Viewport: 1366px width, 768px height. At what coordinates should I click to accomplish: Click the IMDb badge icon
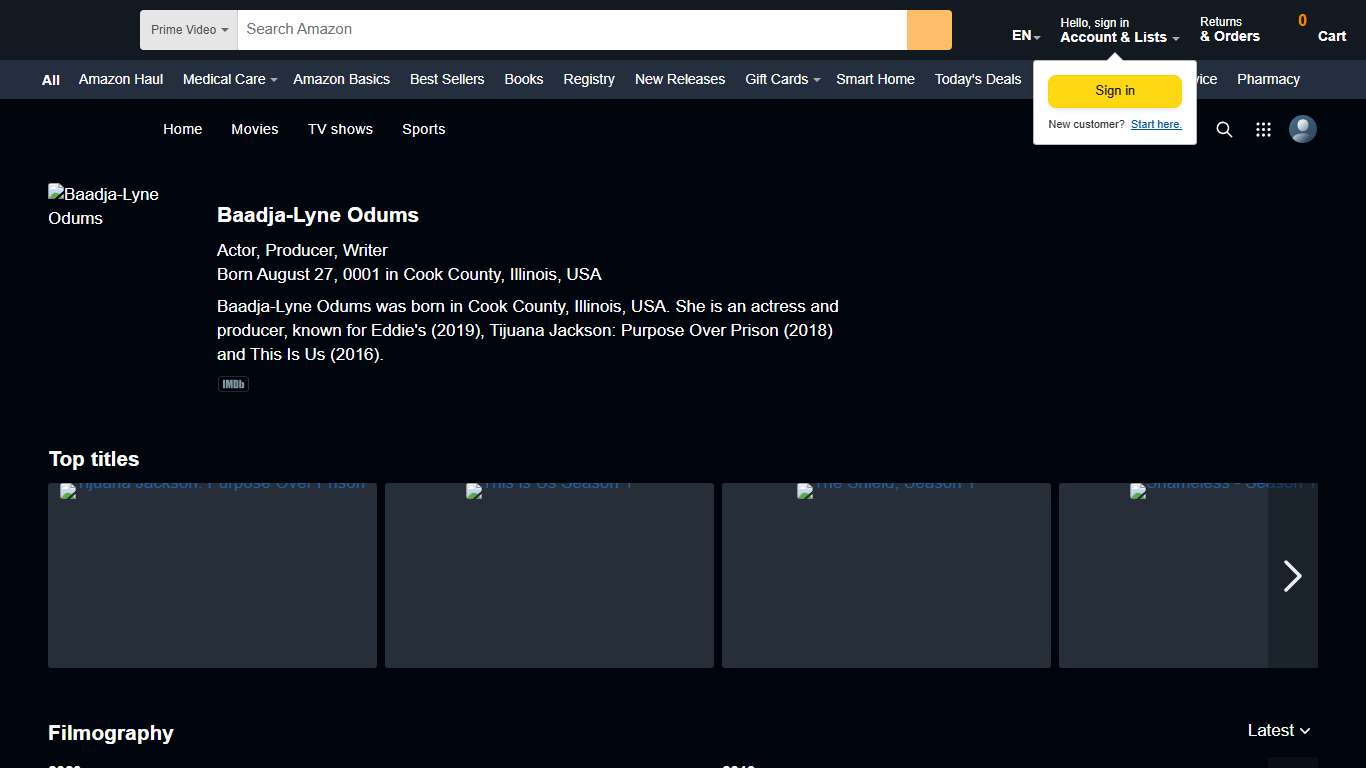(x=233, y=384)
